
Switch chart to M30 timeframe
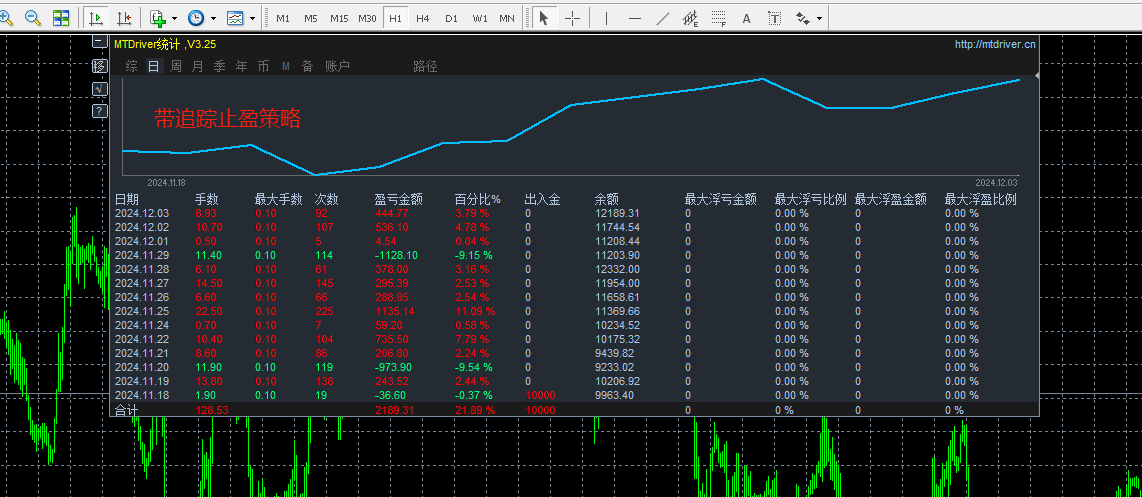[367, 18]
